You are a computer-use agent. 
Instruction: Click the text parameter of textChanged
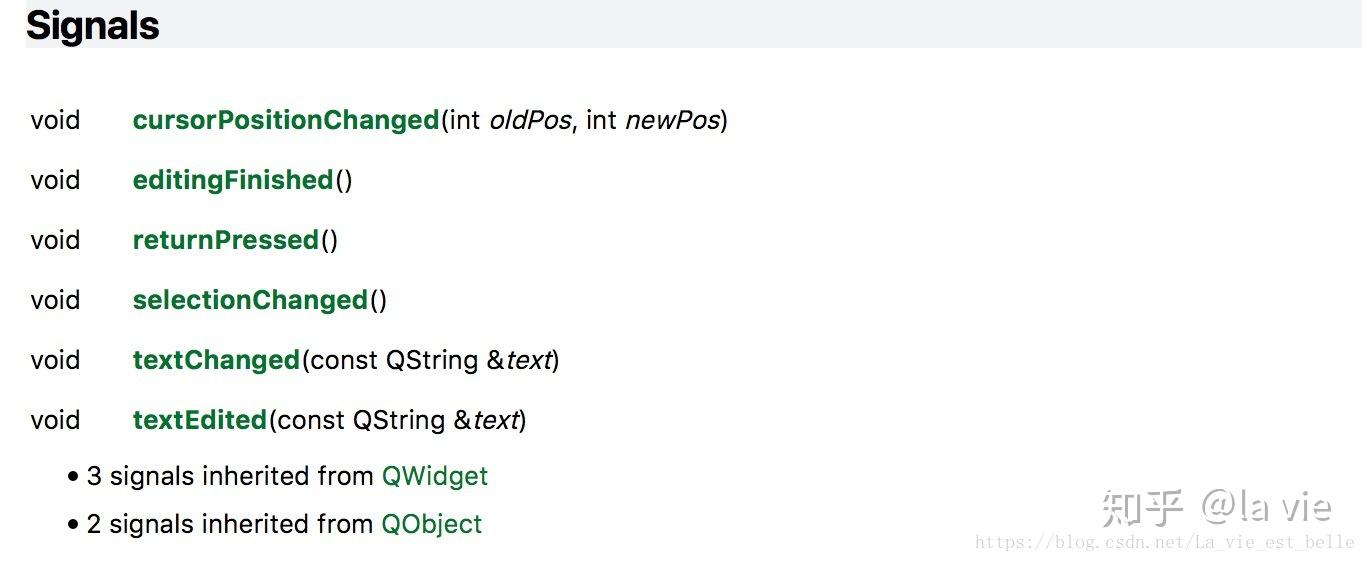coord(529,361)
